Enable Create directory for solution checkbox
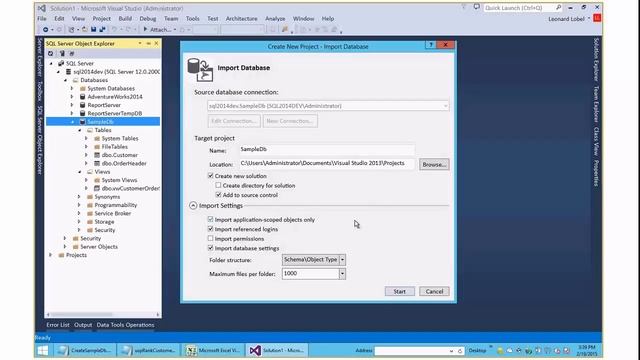 point(218,185)
